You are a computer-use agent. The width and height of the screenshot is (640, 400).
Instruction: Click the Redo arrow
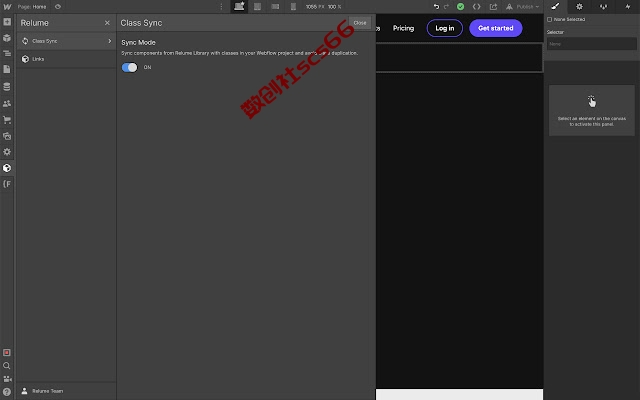click(446, 7)
